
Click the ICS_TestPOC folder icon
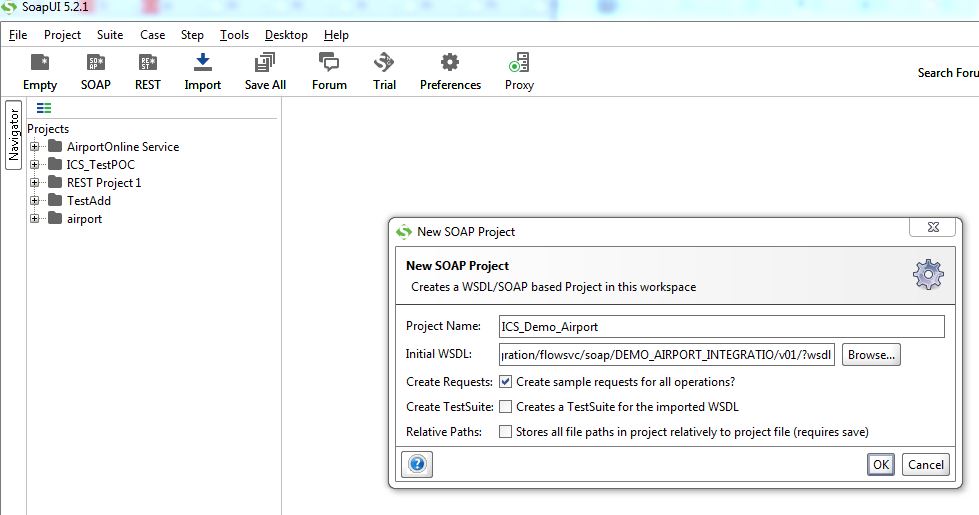[56, 164]
